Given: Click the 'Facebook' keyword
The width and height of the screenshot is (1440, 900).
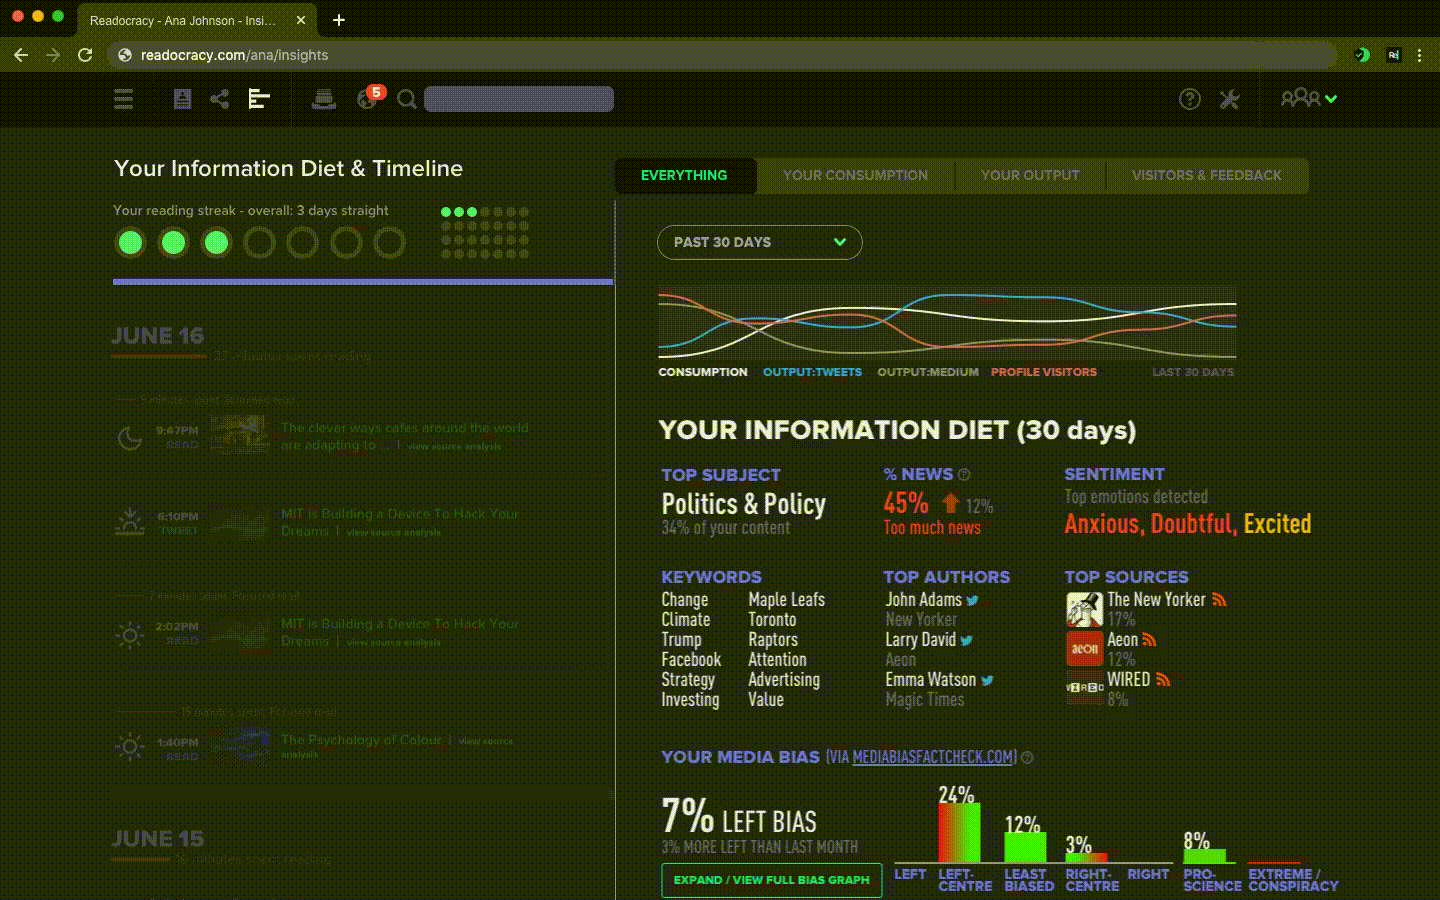Looking at the screenshot, I should click(x=691, y=660).
